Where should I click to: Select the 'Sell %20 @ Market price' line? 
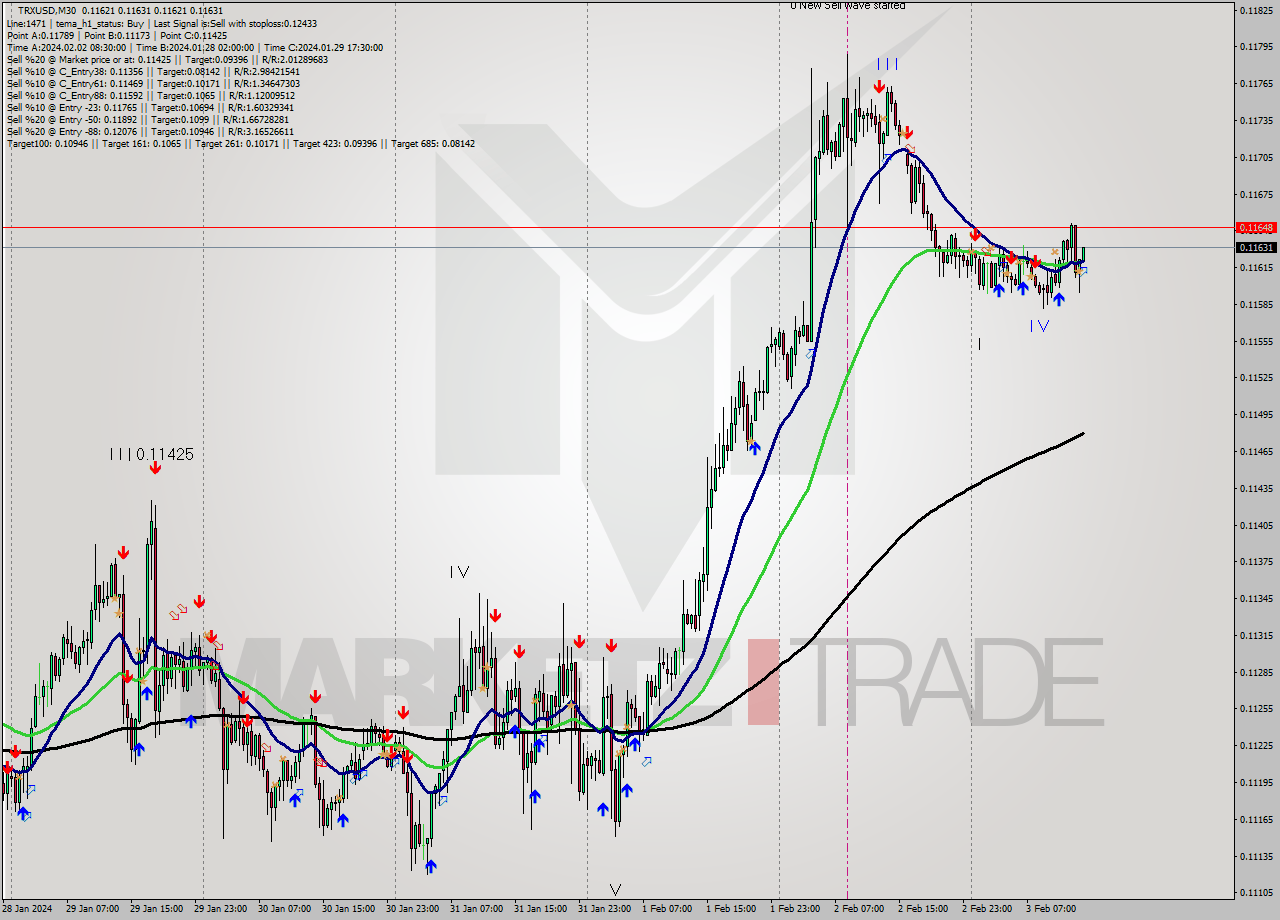(x=167, y=59)
